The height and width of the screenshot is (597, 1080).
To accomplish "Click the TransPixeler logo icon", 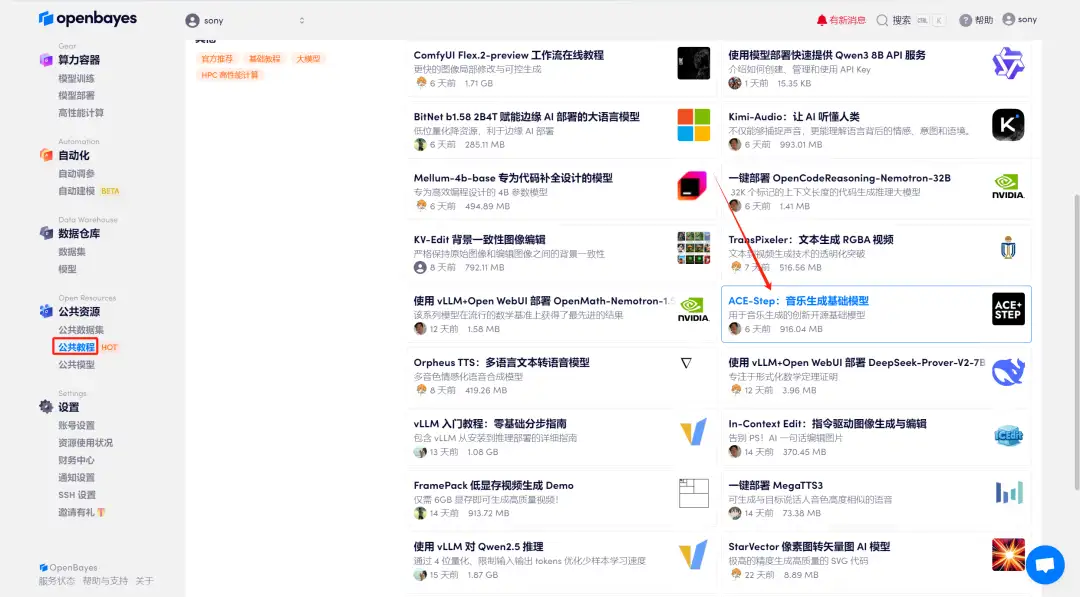I will pyautogui.click(x=1008, y=248).
